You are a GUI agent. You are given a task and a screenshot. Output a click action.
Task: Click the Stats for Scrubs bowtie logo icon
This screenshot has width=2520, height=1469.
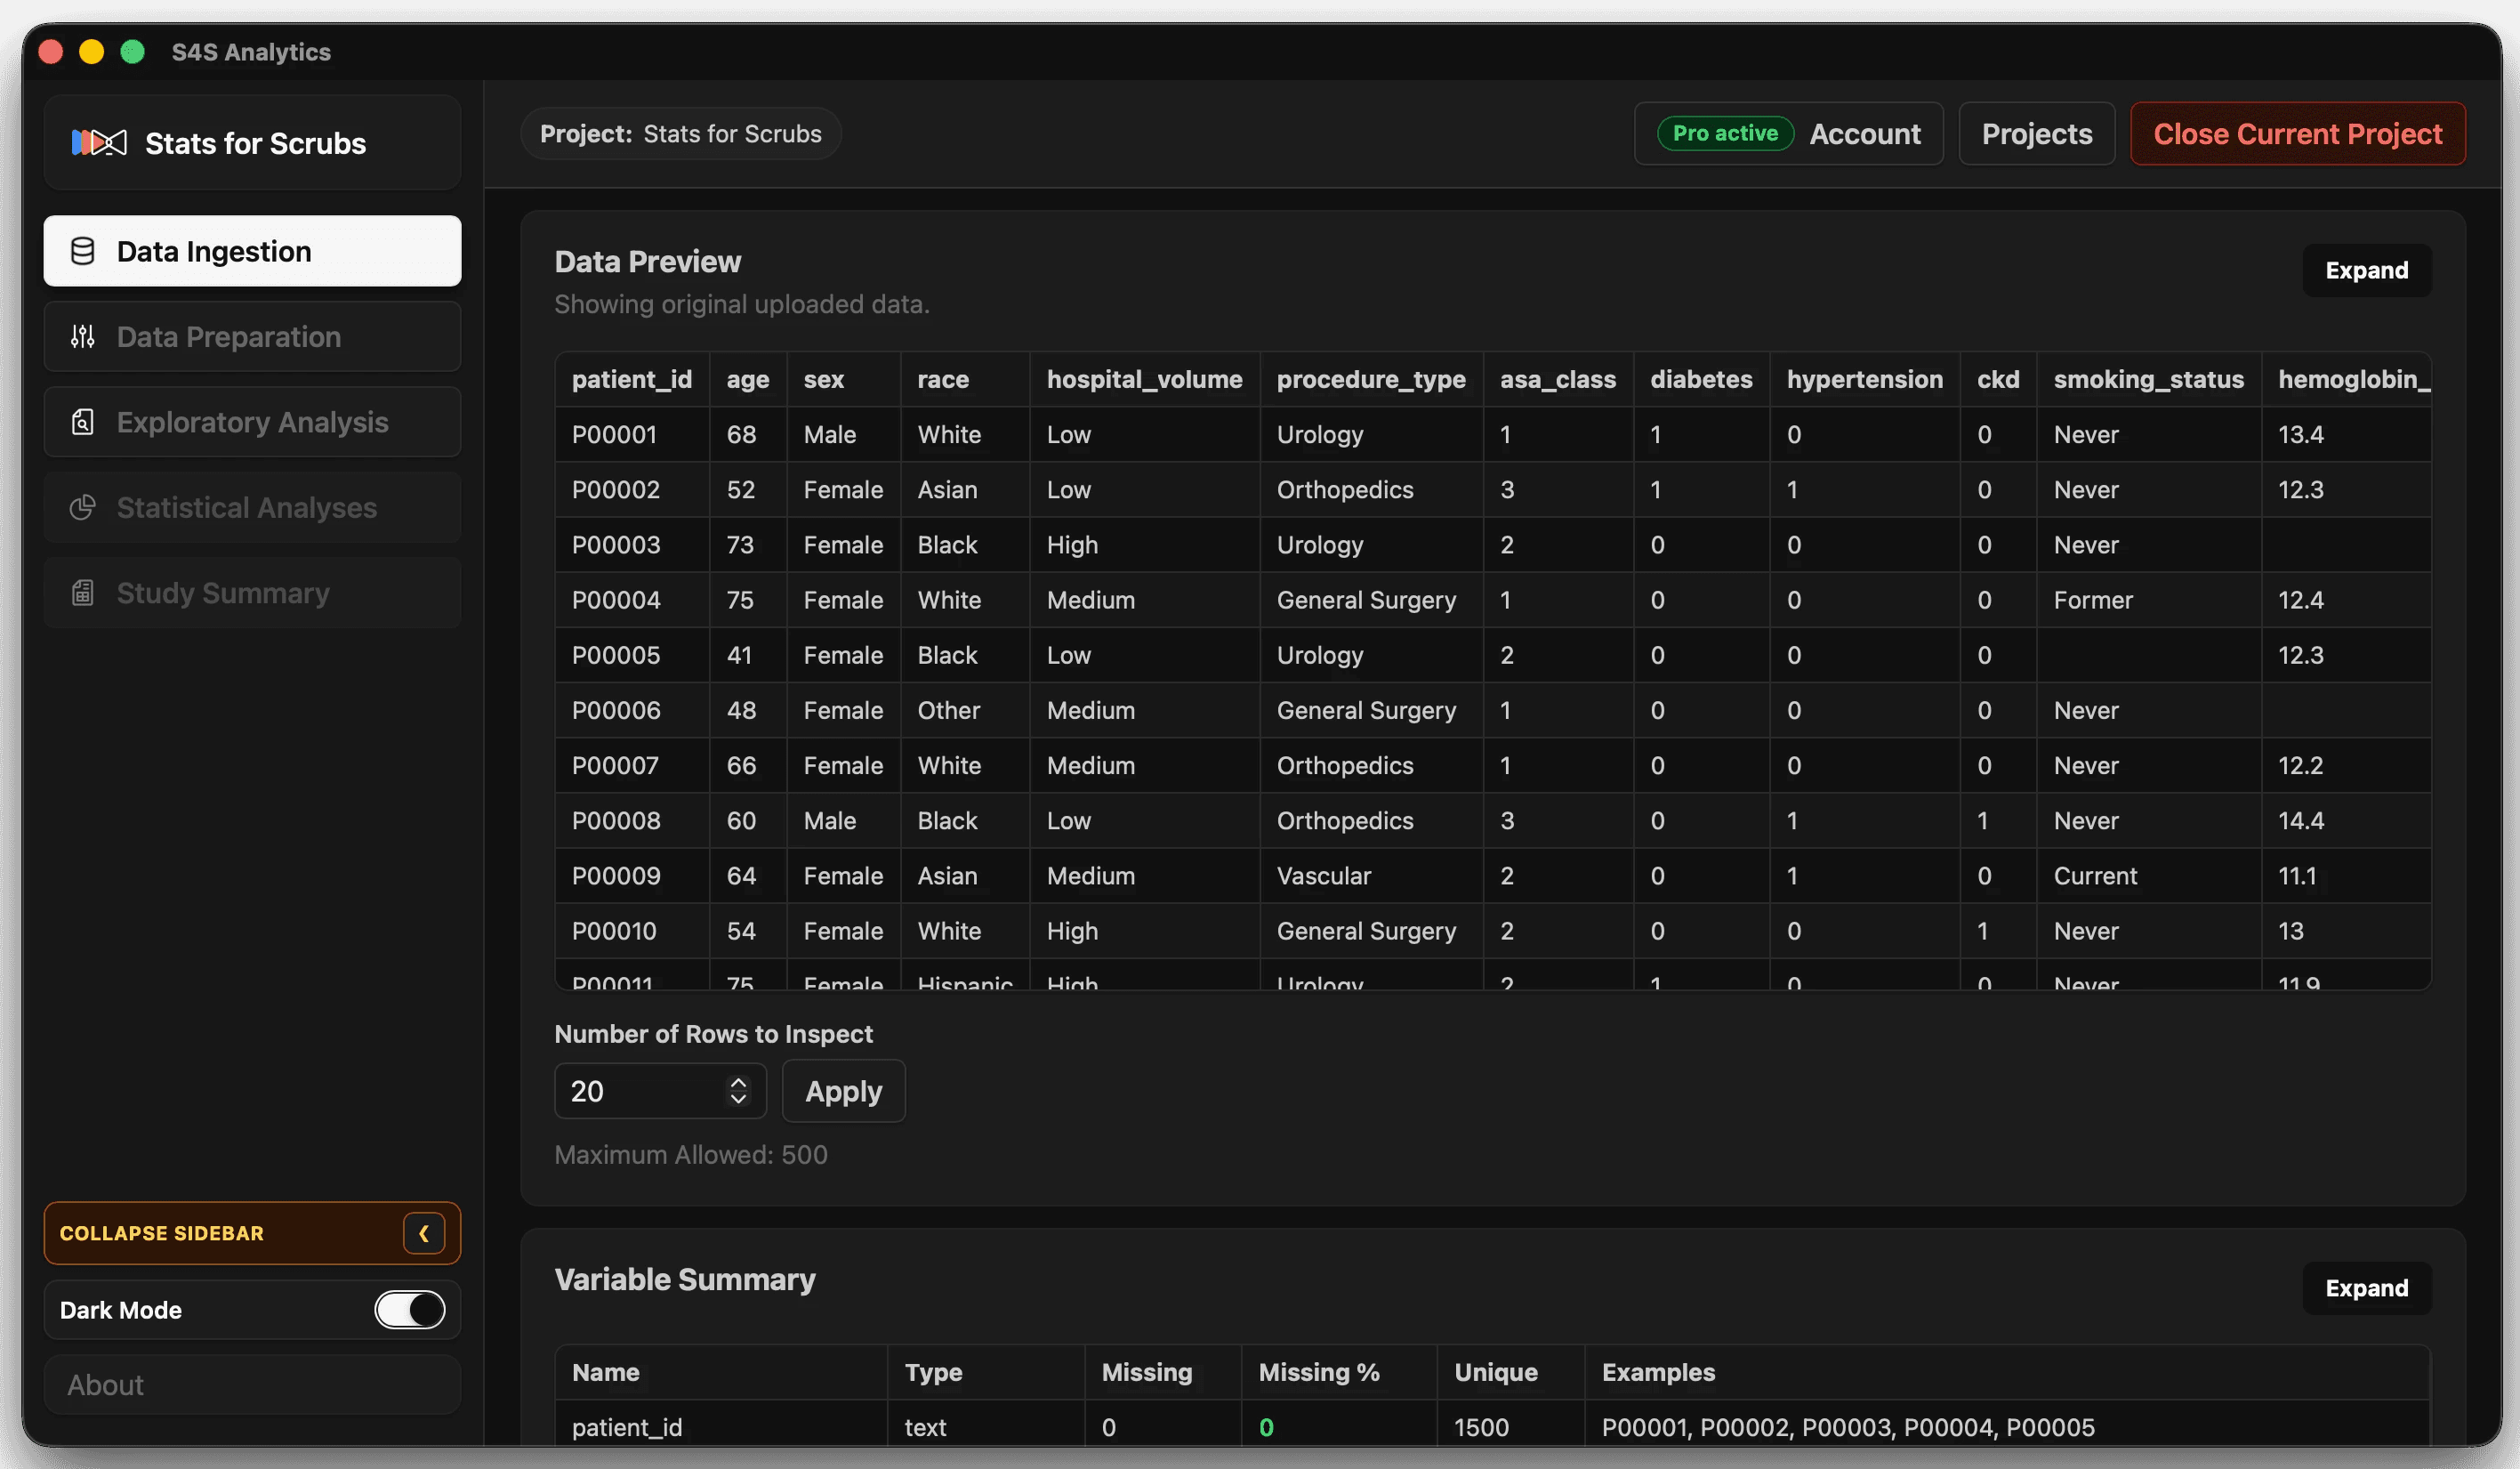coord(99,143)
